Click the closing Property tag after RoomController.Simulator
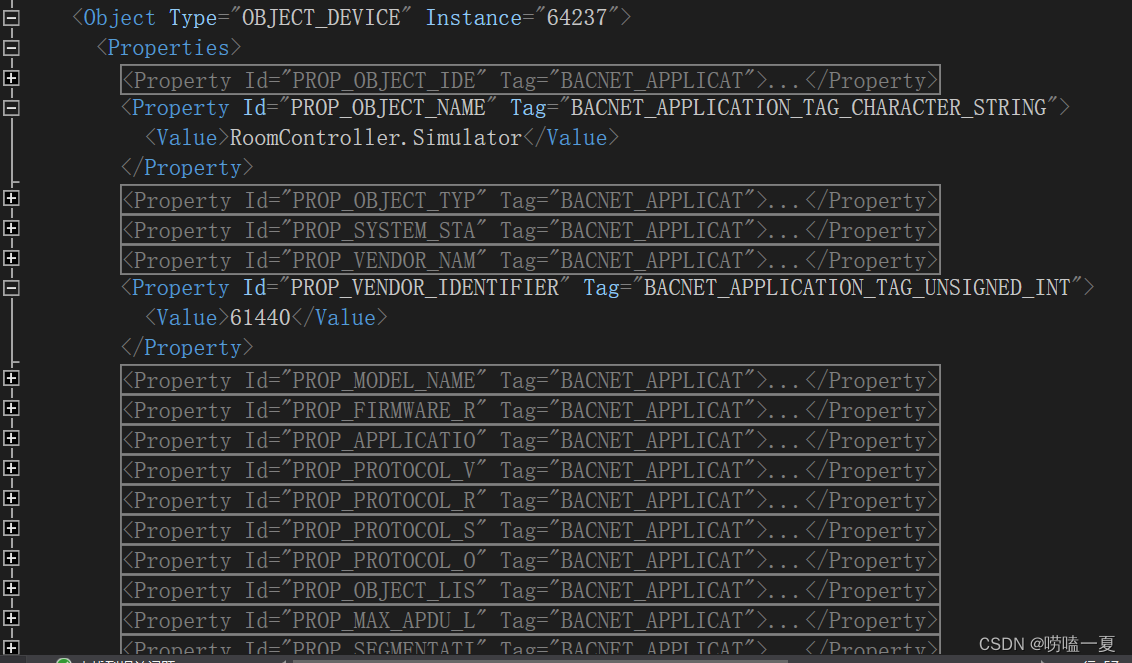Image resolution: width=1132 pixels, height=663 pixels. click(x=188, y=168)
